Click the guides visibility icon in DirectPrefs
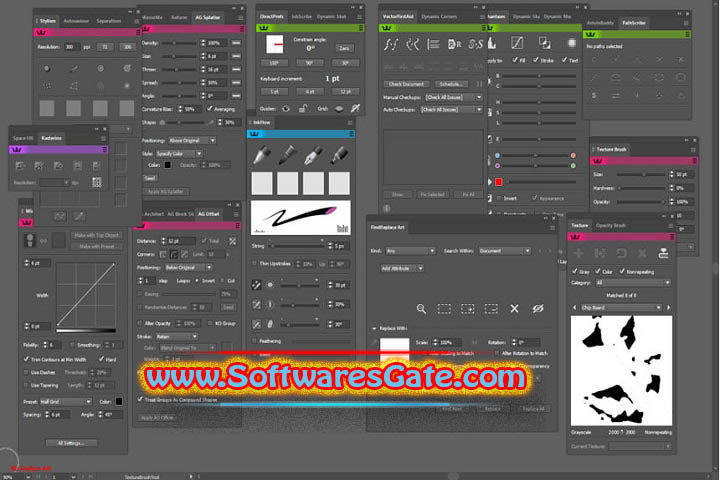720x480 pixels. (286, 108)
